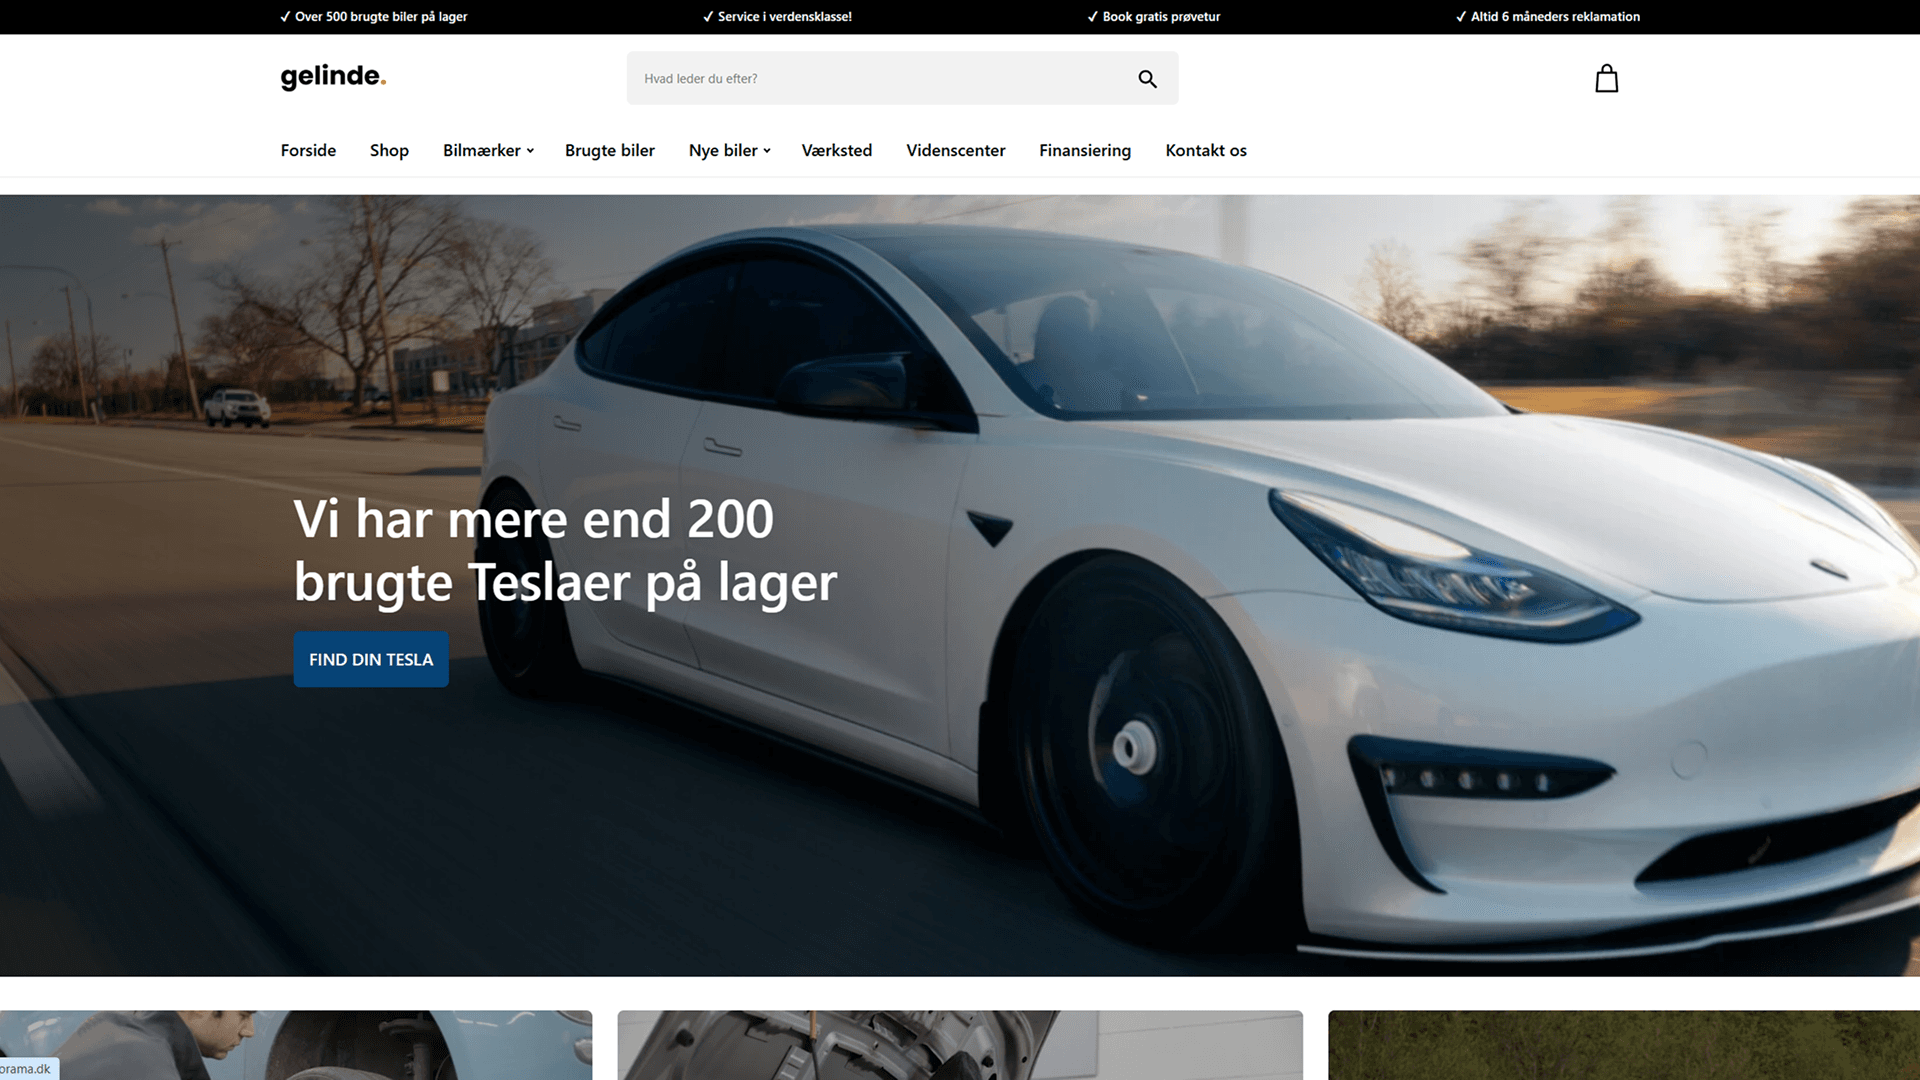Navigate to Værksted

pos(837,150)
